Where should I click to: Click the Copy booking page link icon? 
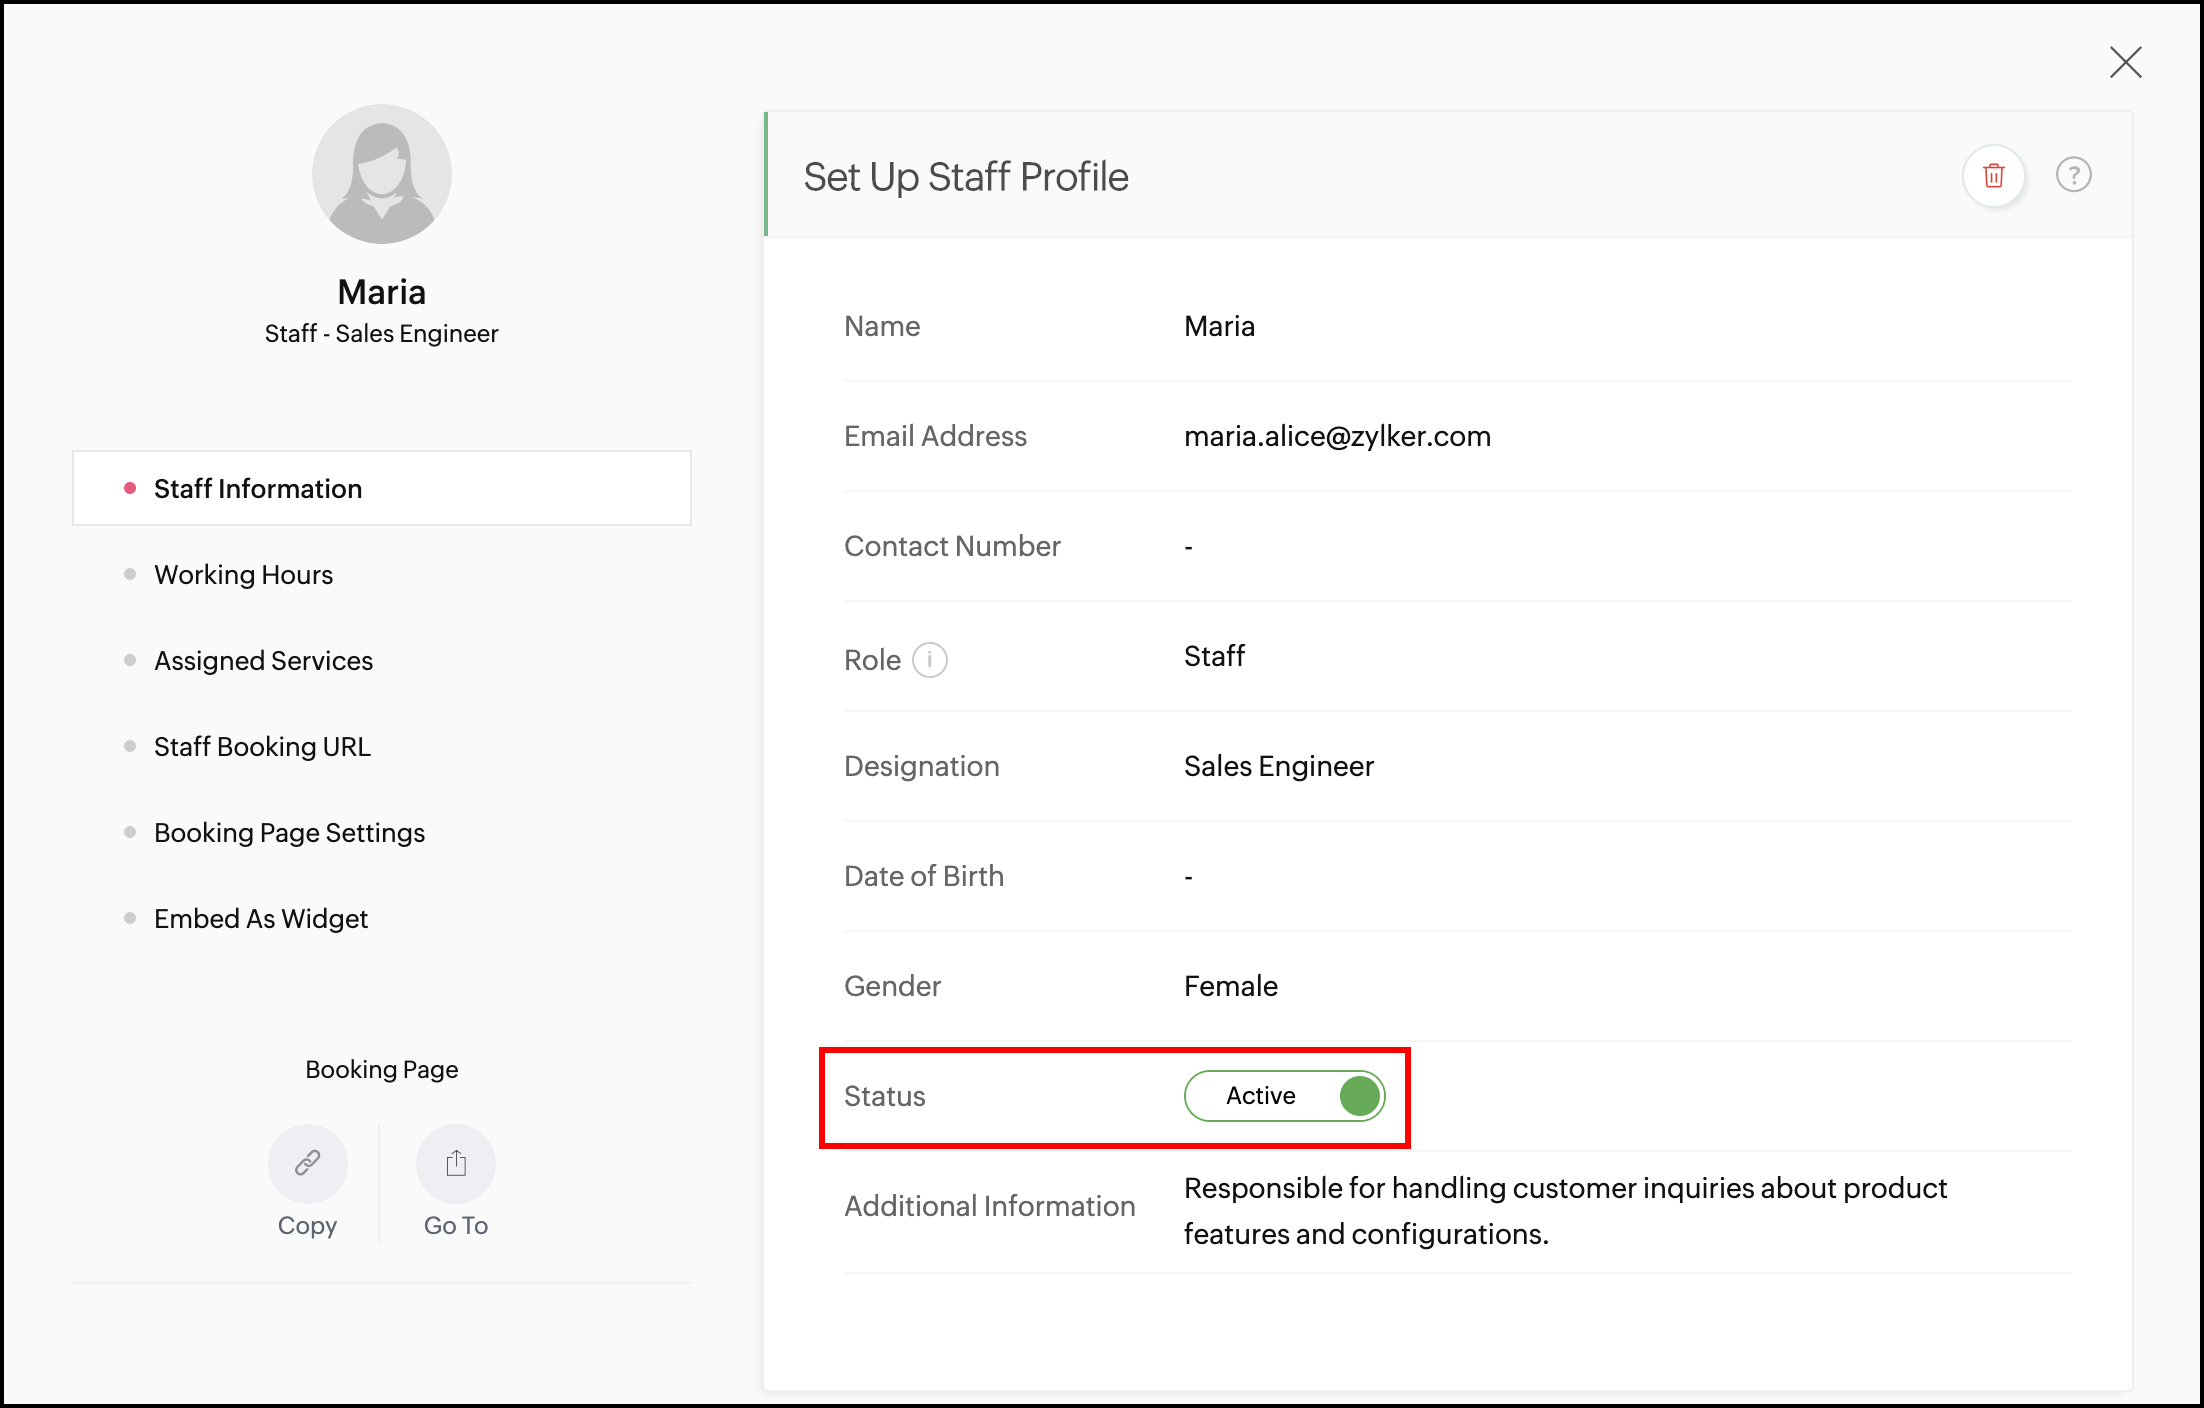tap(307, 1163)
